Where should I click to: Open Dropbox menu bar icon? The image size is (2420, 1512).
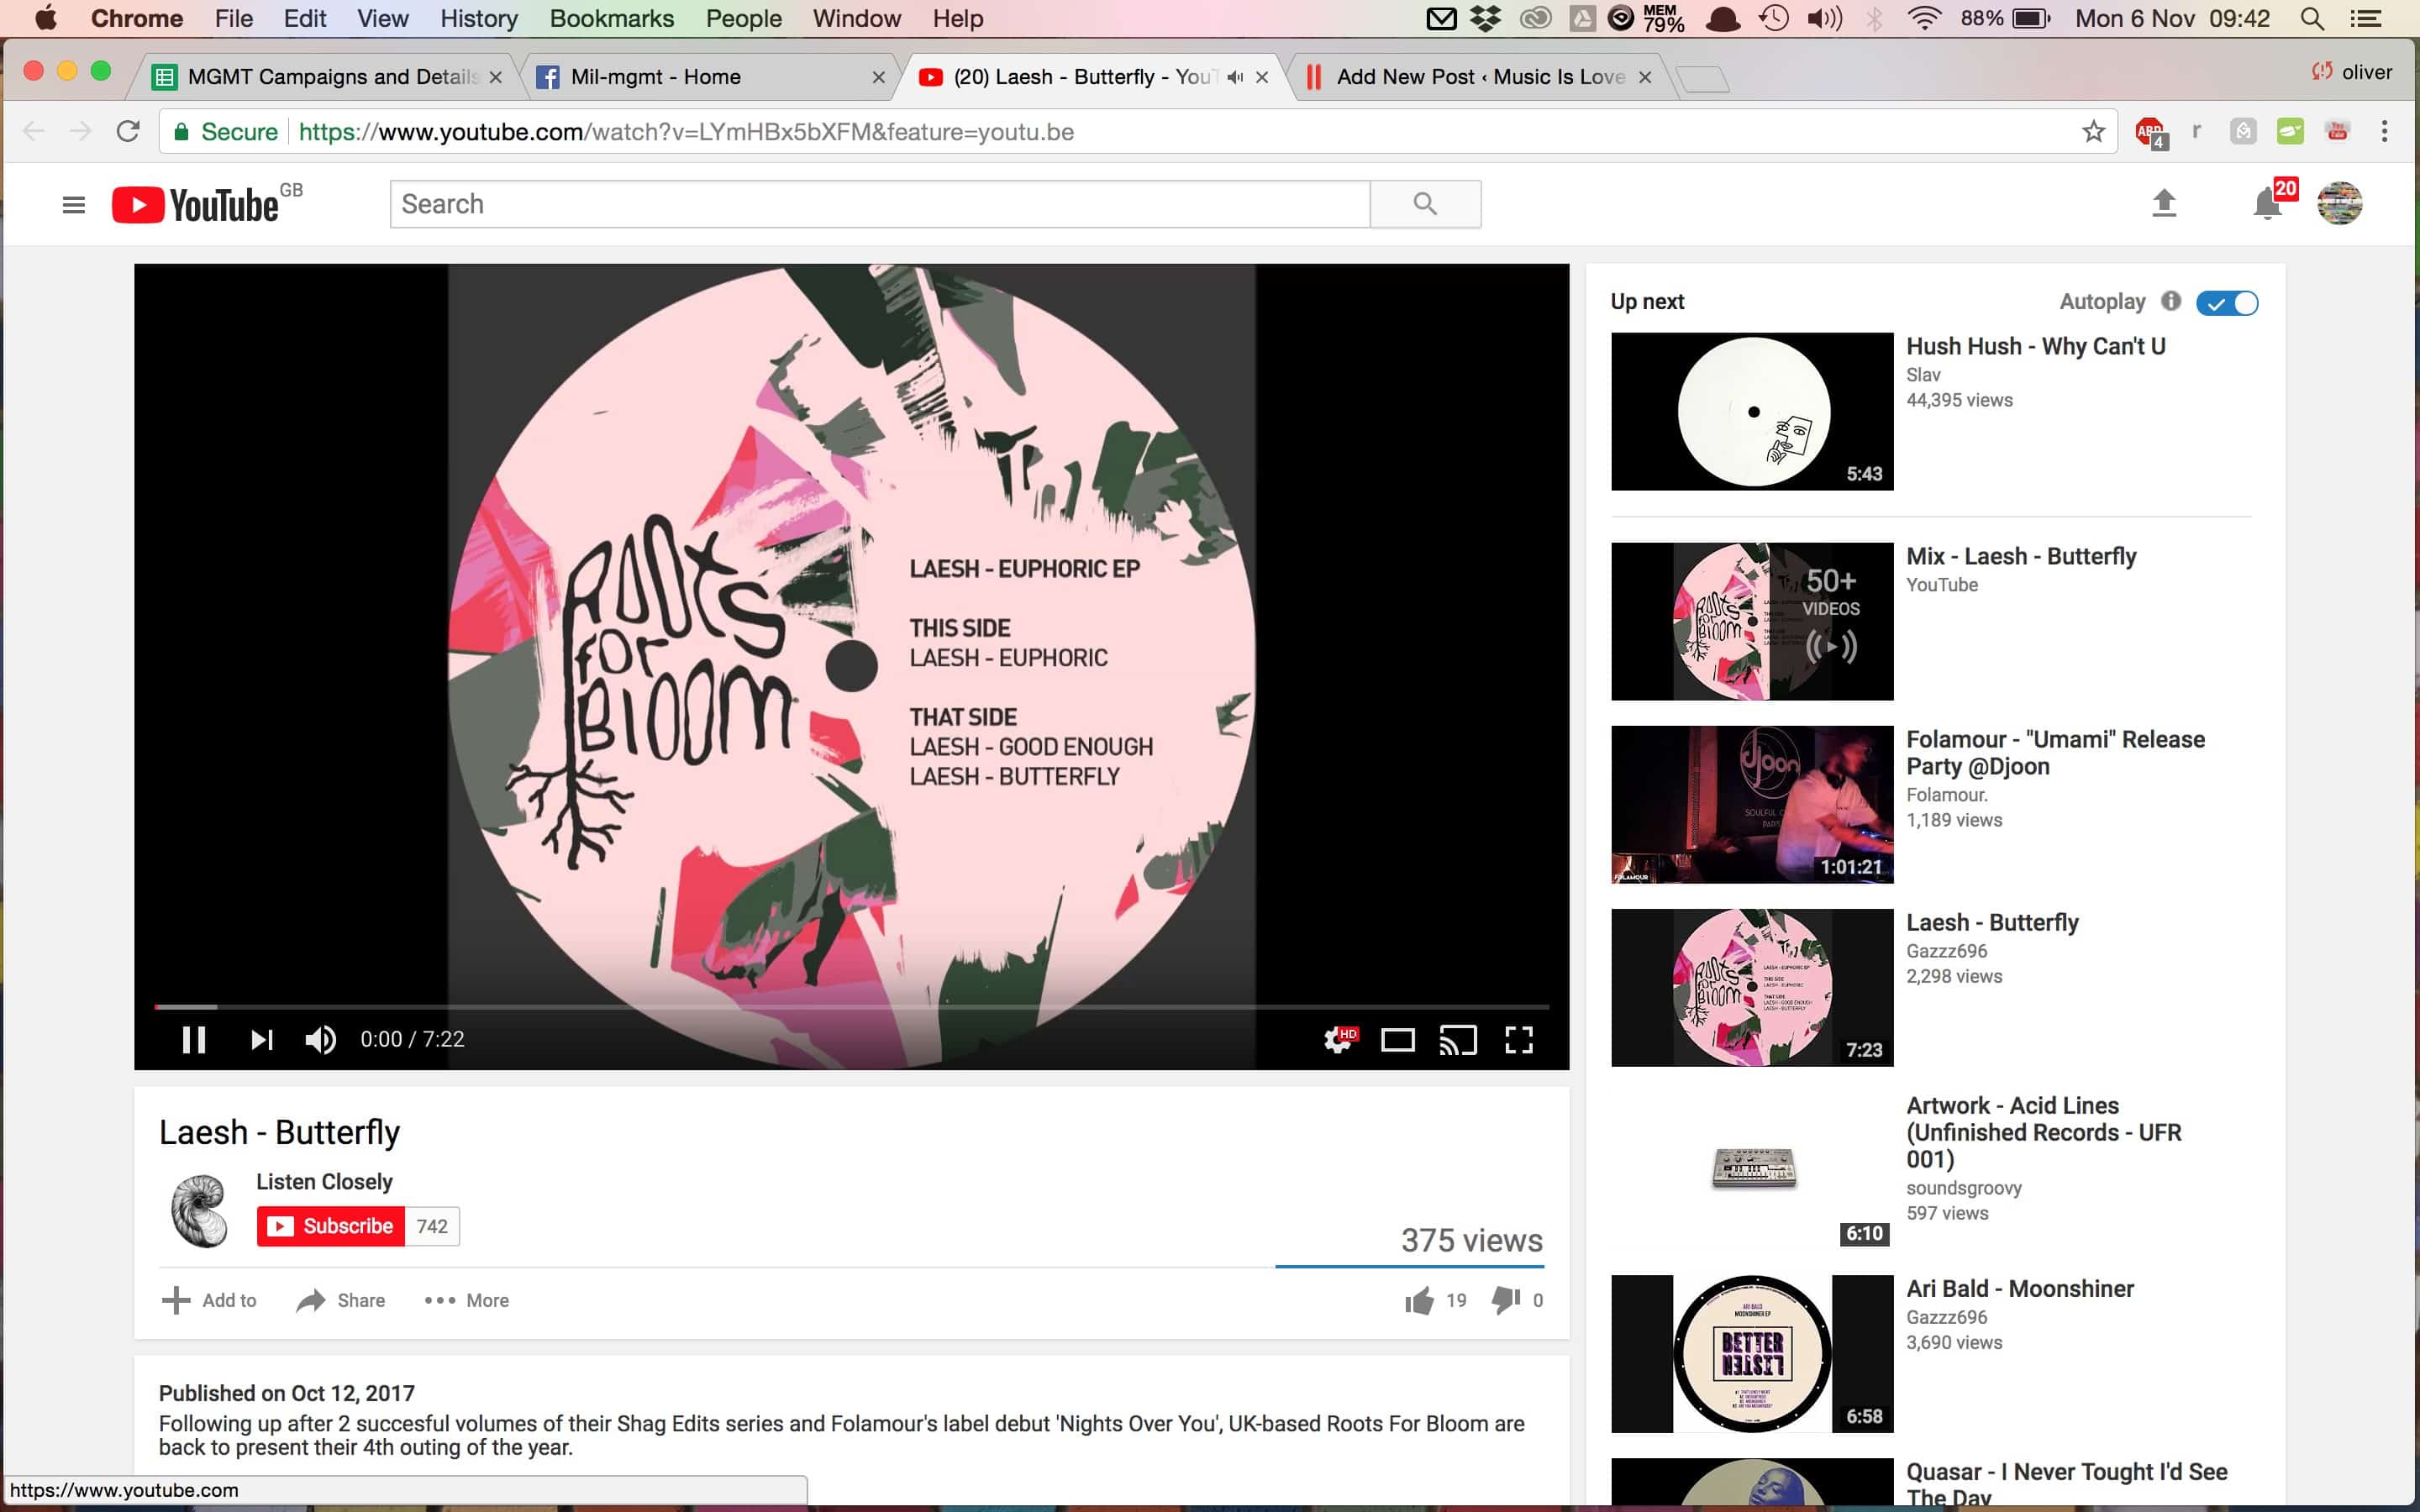coord(1487,18)
